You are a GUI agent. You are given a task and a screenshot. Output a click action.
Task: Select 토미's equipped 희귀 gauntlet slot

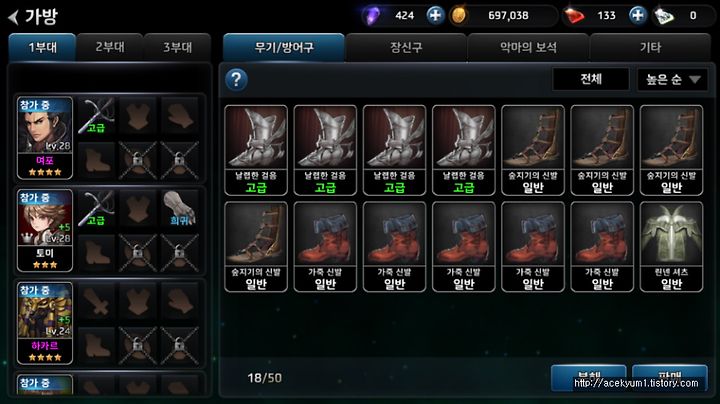[180, 208]
